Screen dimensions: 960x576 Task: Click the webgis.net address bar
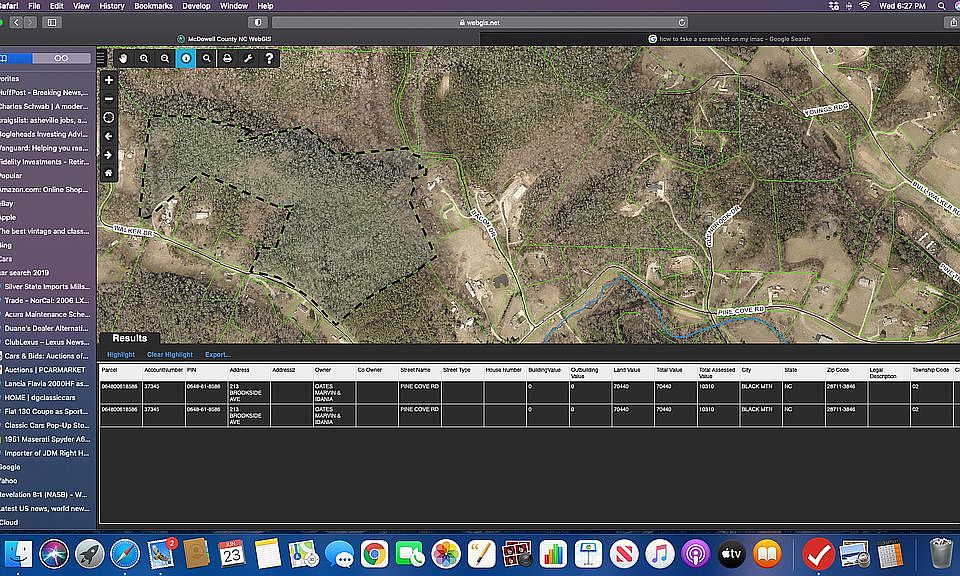[x=480, y=22]
